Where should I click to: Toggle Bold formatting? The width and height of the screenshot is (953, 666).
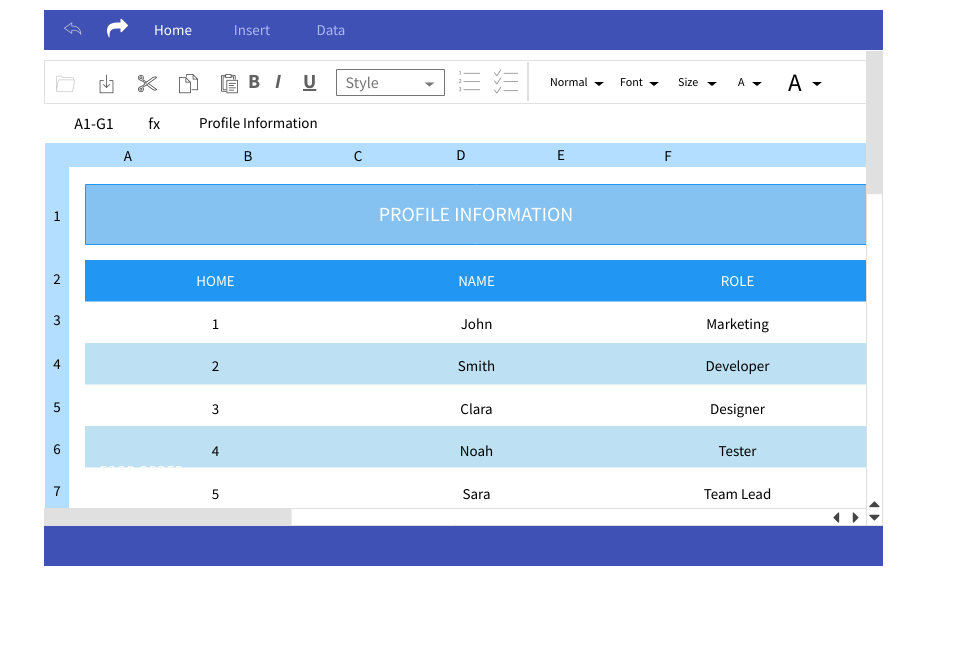pos(254,82)
